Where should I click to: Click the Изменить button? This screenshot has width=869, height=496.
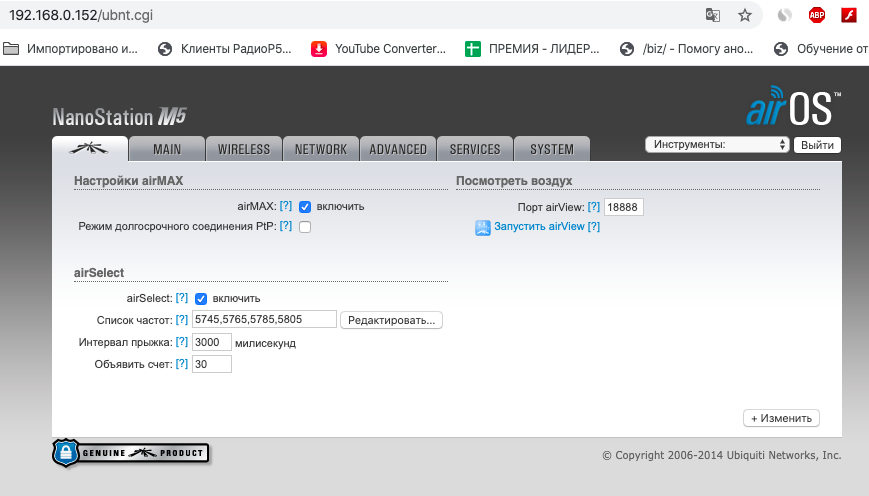[x=781, y=418]
